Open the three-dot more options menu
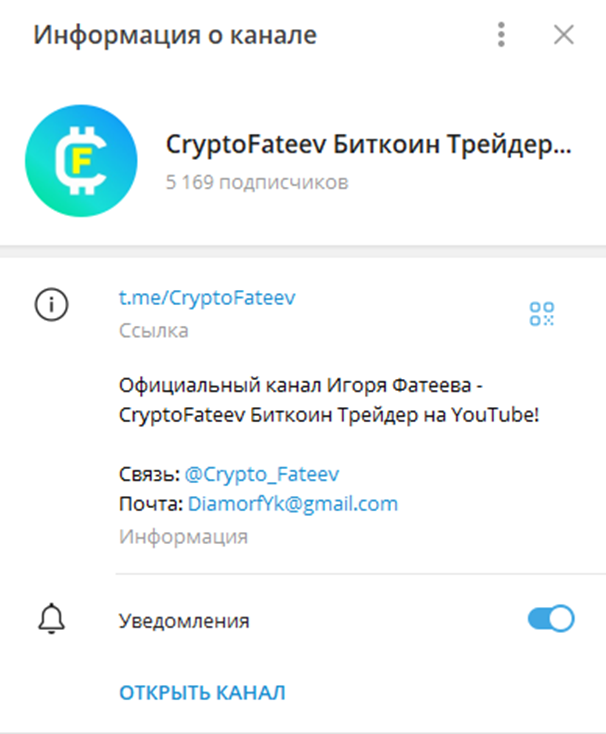The height and width of the screenshot is (734, 606). [501, 35]
